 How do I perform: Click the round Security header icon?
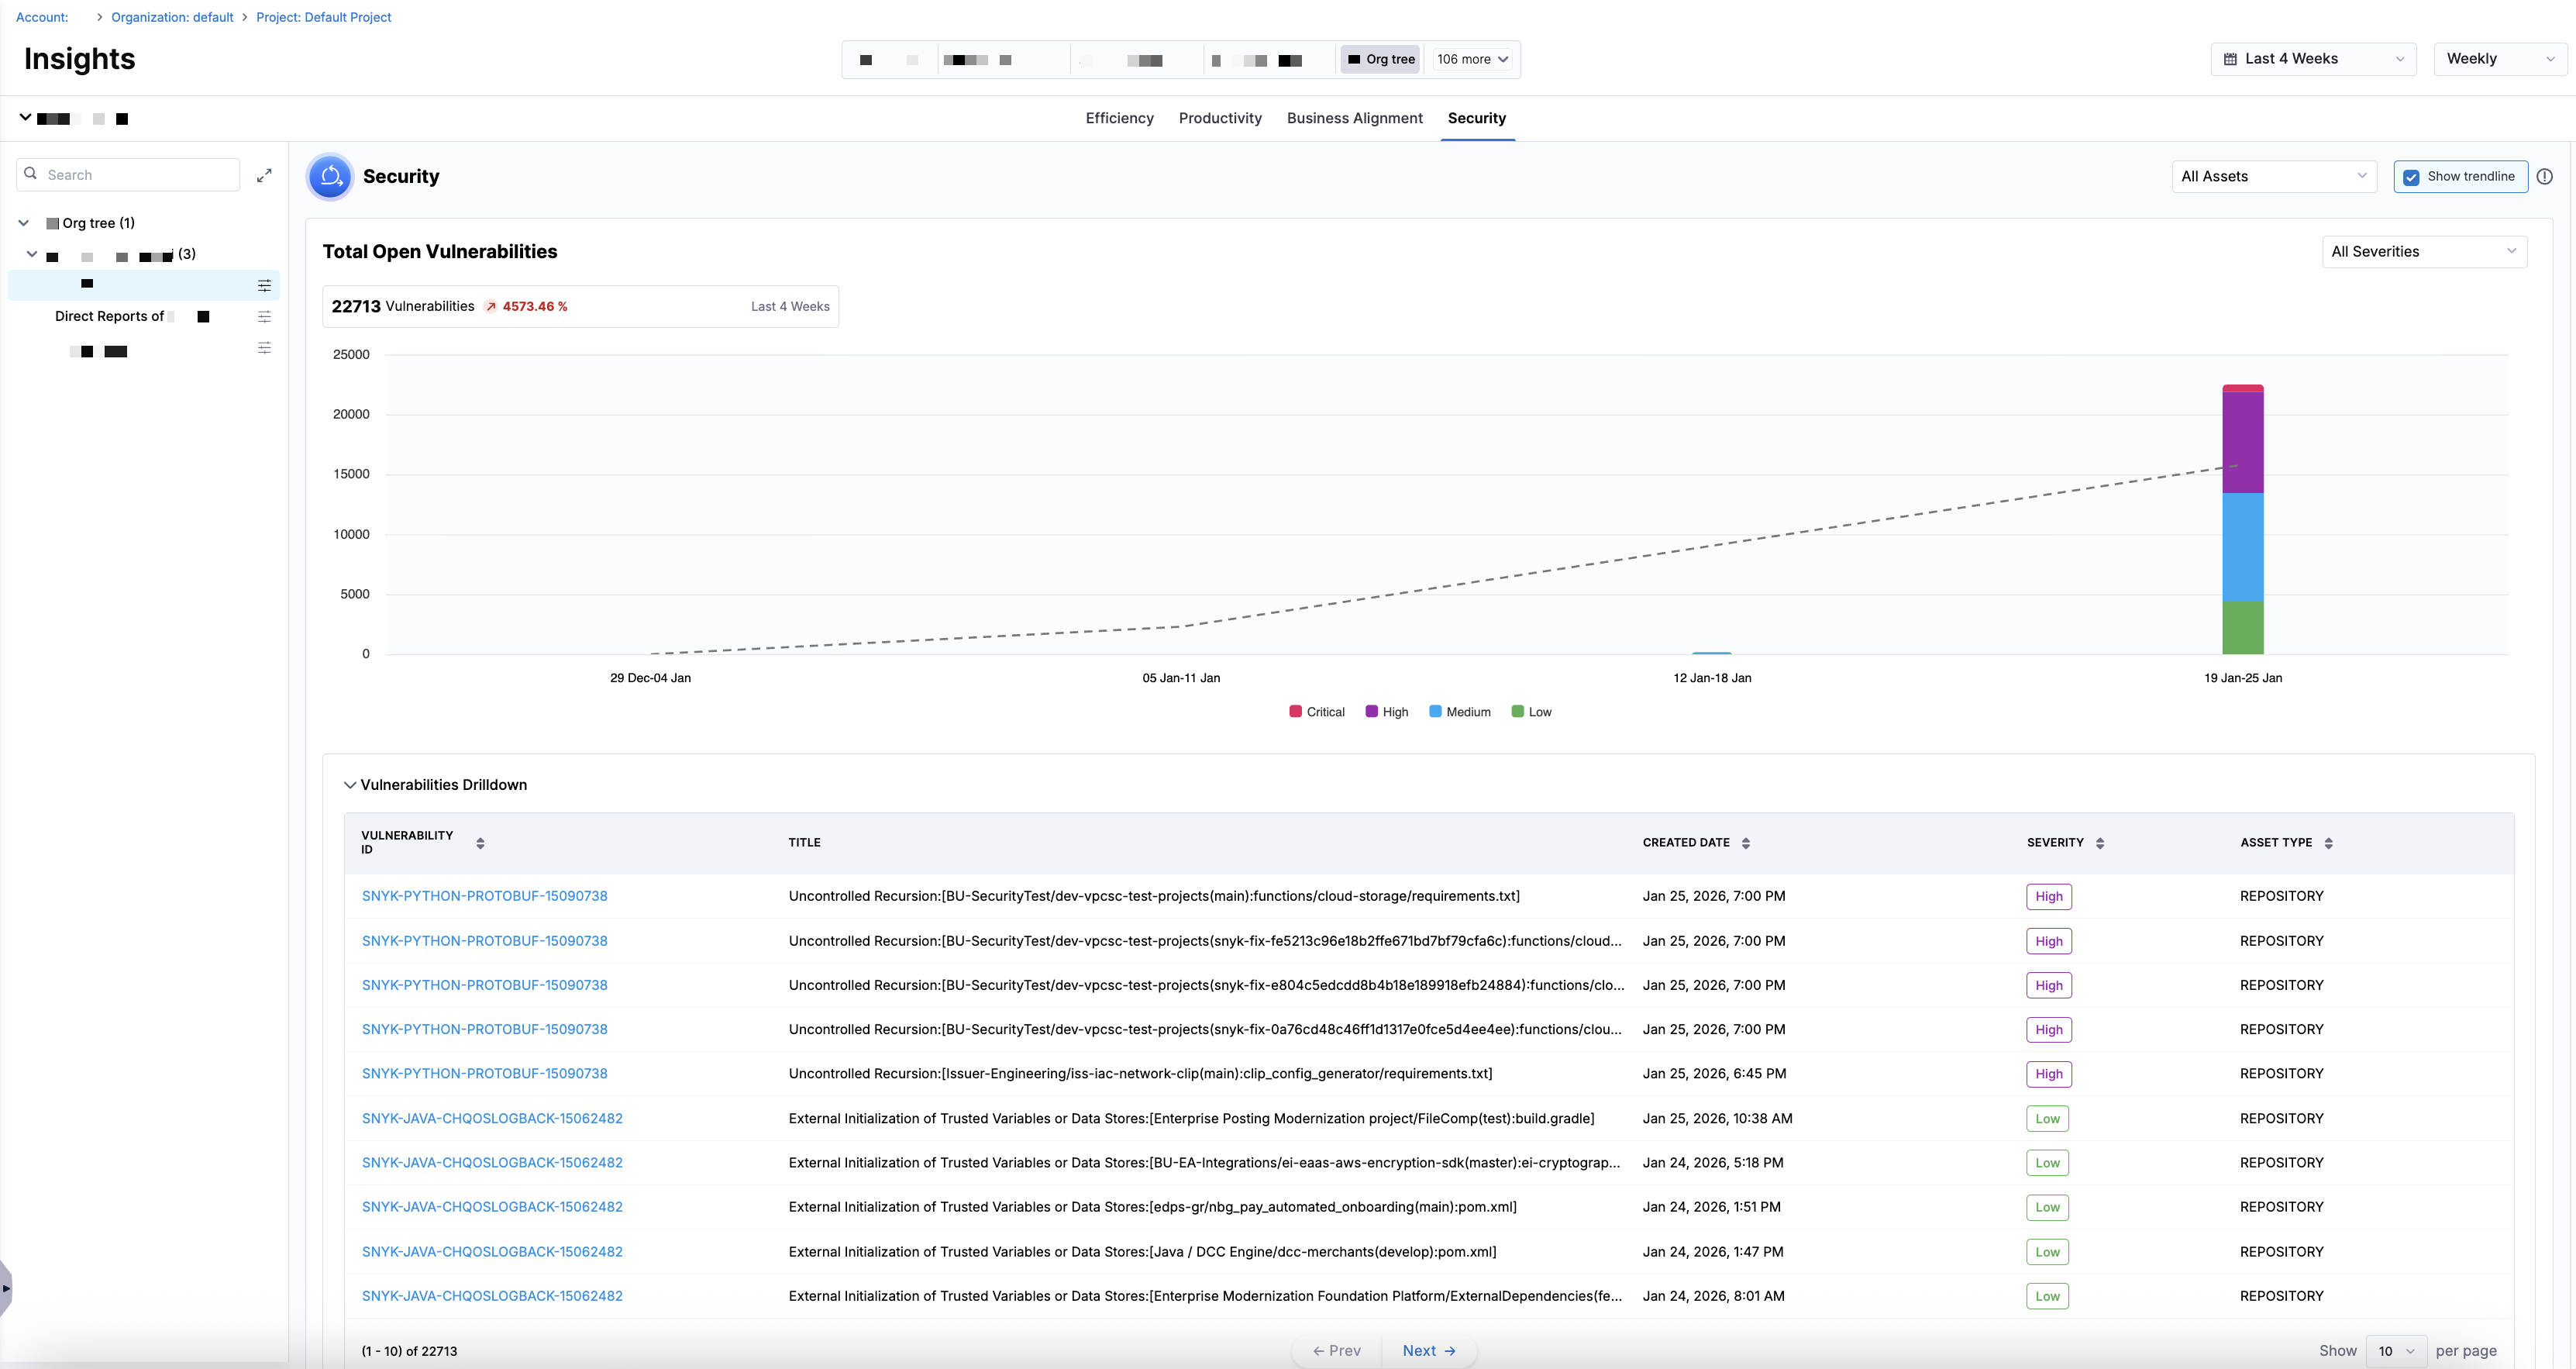330,177
